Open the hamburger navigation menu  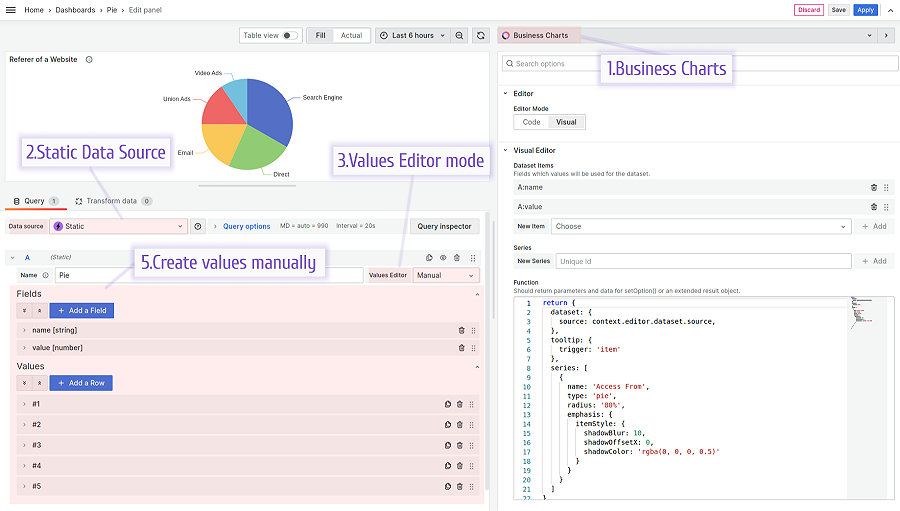point(10,10)
